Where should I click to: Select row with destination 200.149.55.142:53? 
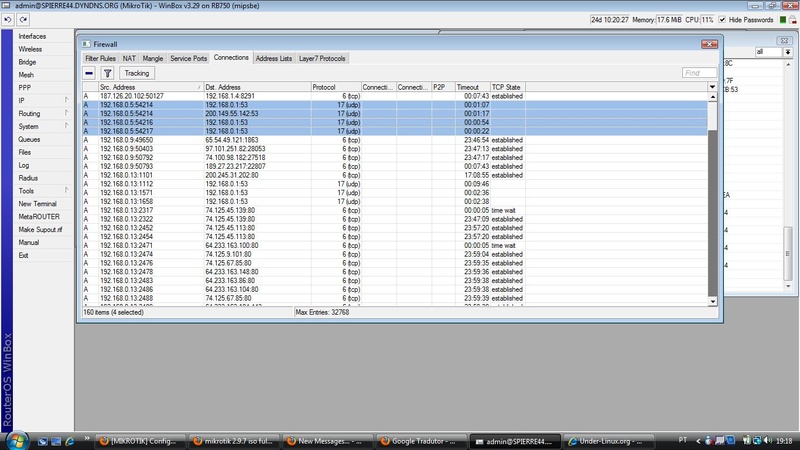tap(395, 113)
